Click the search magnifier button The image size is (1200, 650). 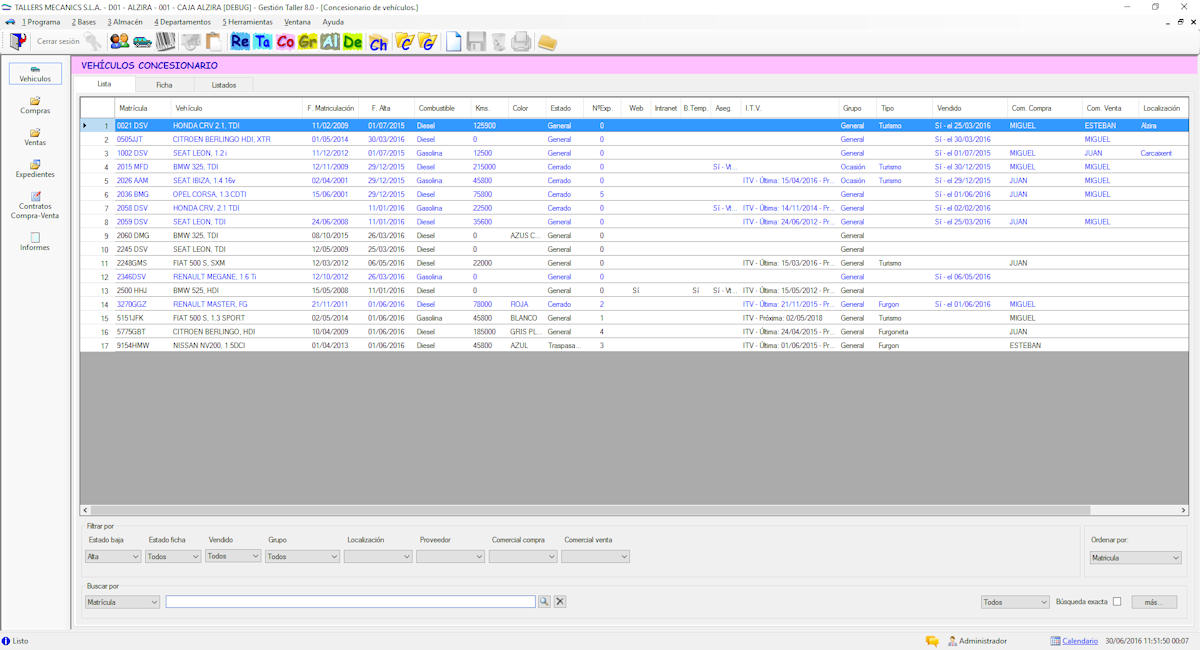point(545,602)
